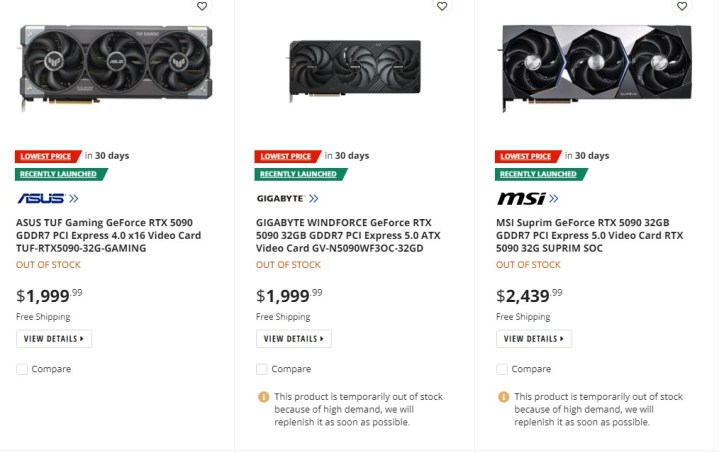Viewport: 719px width, 453px height.
Task: Click the MSI Suprim card product image
Action: (595, 66)
